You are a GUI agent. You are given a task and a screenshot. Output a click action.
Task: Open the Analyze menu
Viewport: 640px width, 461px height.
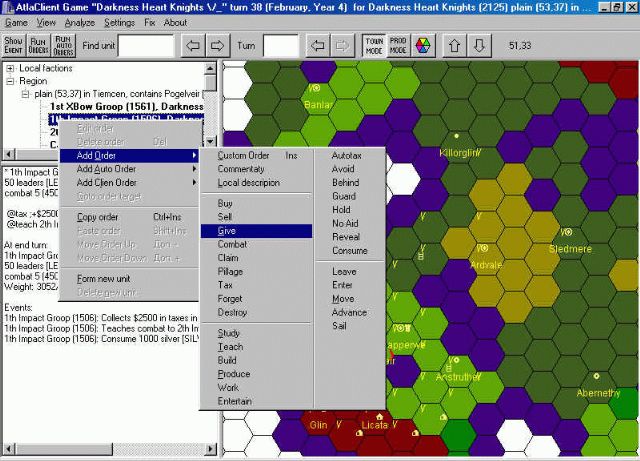[x=80, y=23]
